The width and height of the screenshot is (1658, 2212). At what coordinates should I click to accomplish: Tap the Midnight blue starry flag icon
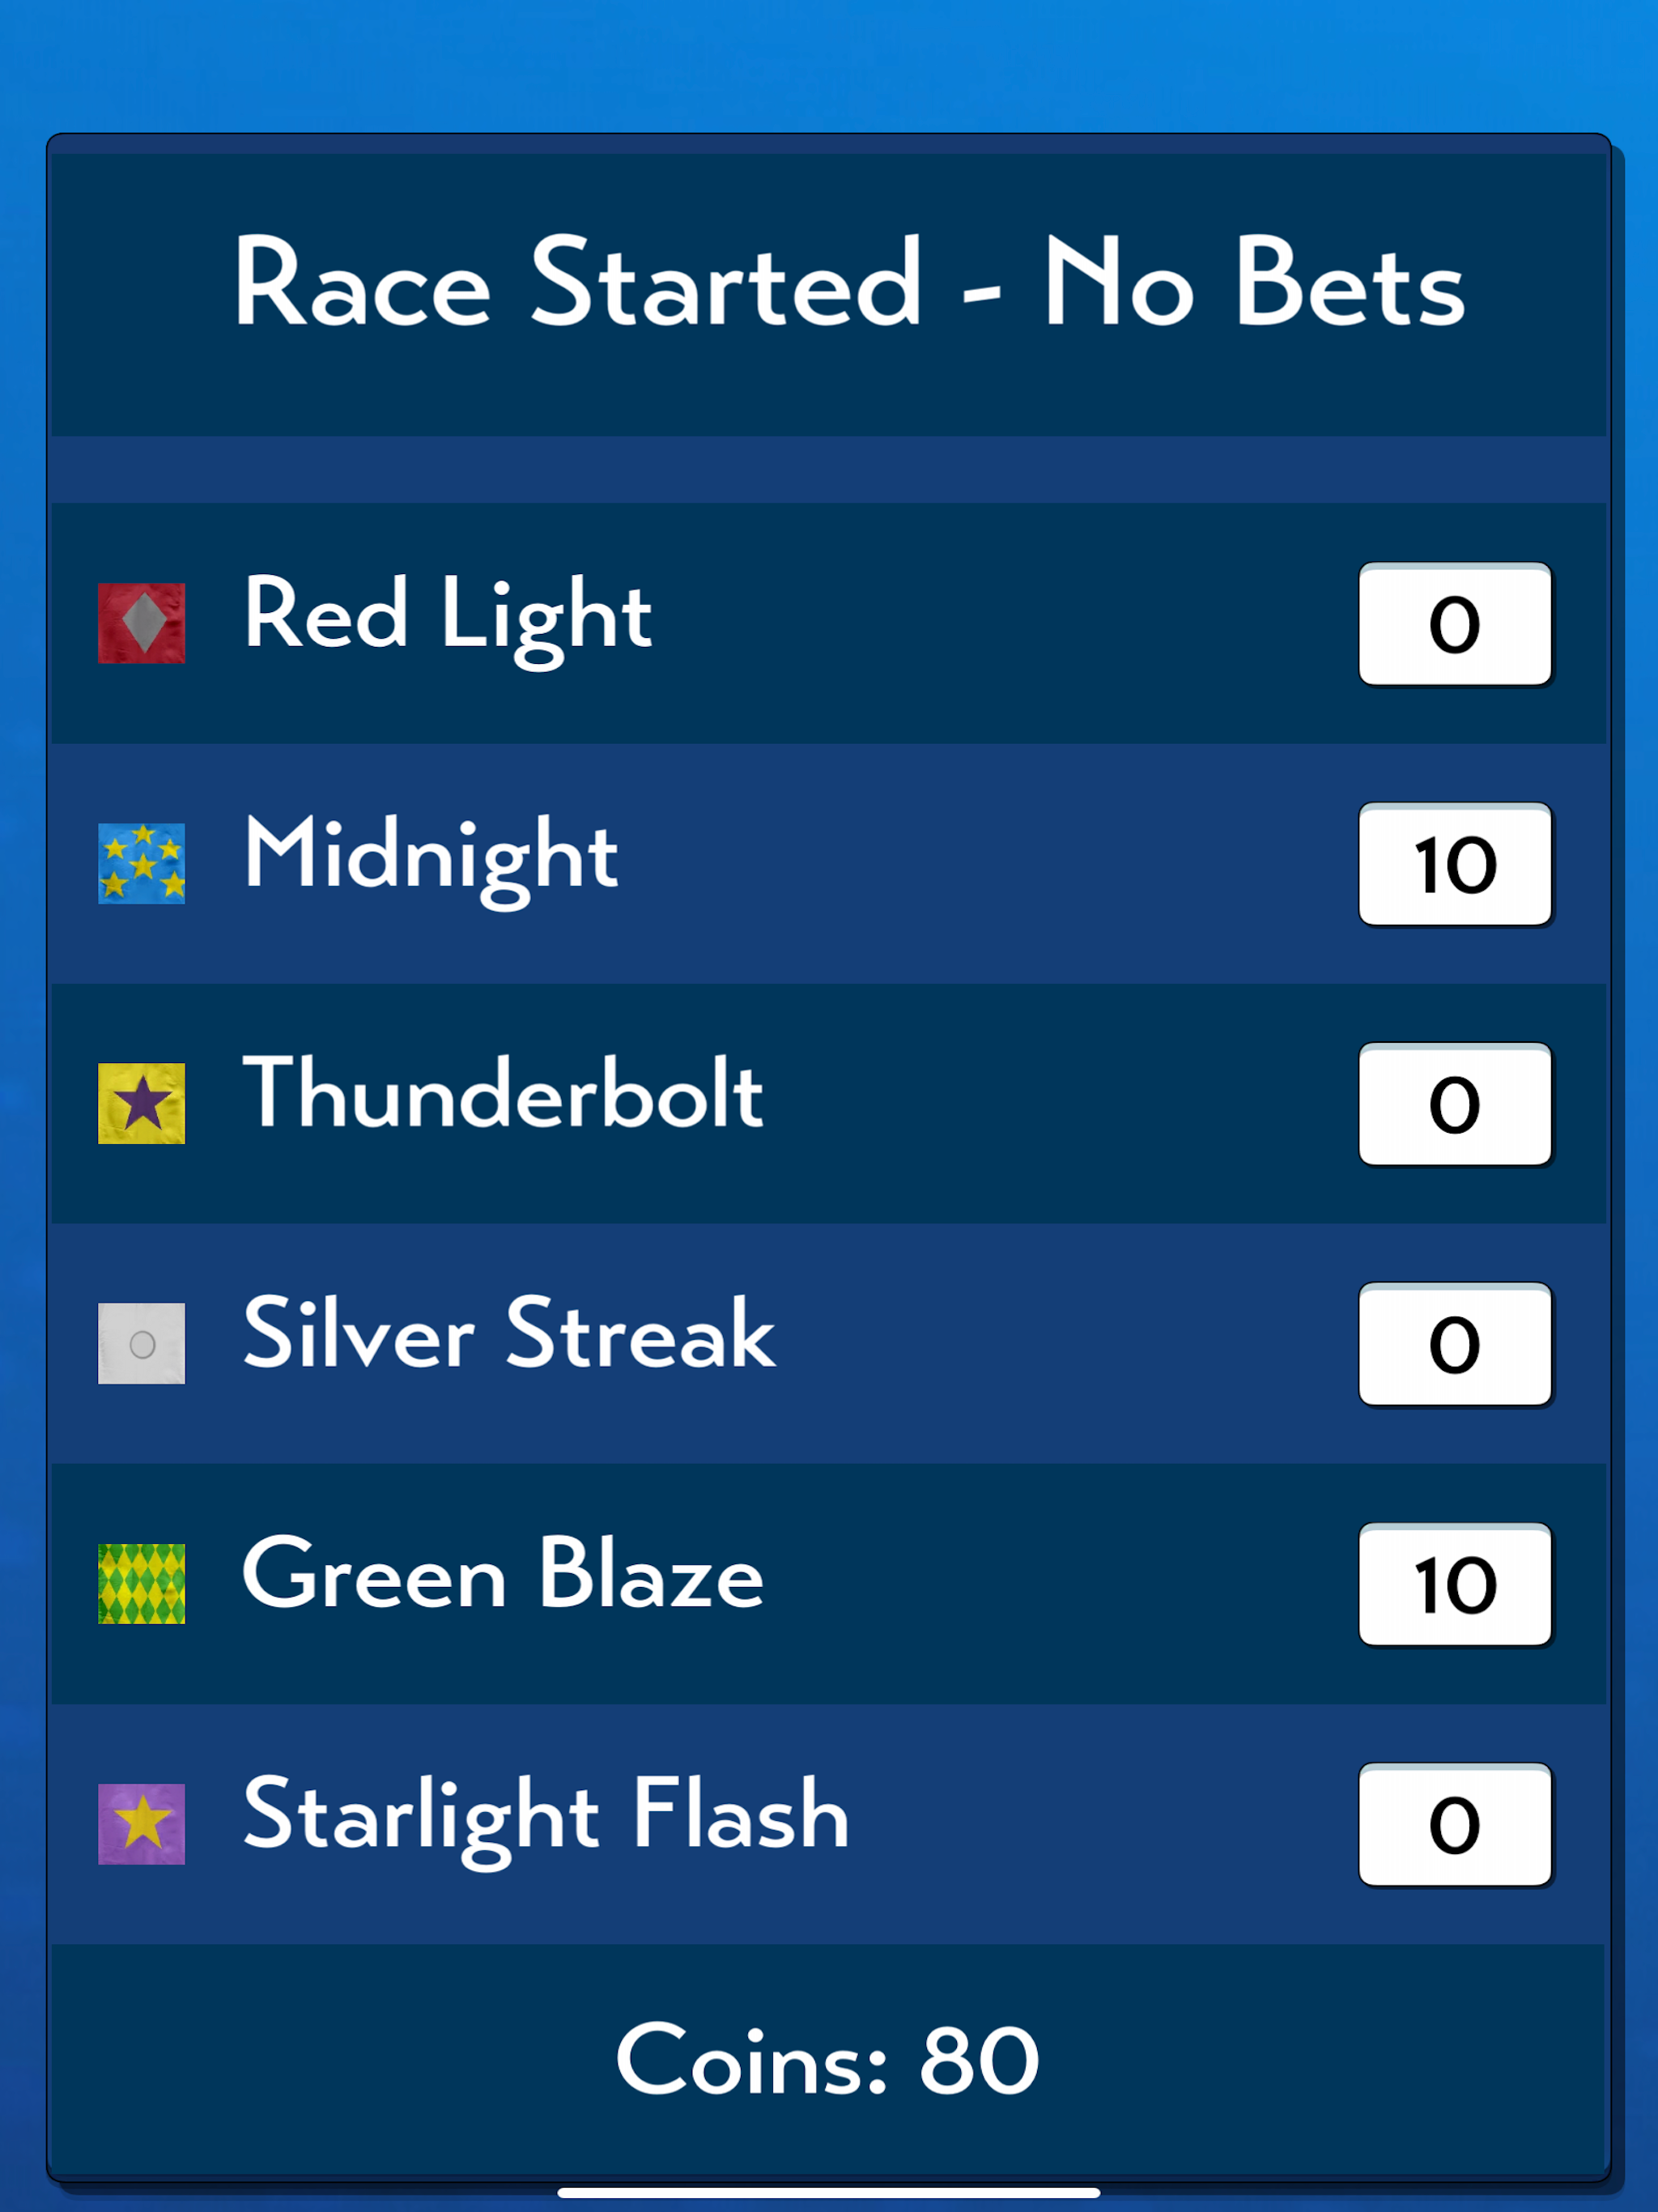click(x=141, y=863)
